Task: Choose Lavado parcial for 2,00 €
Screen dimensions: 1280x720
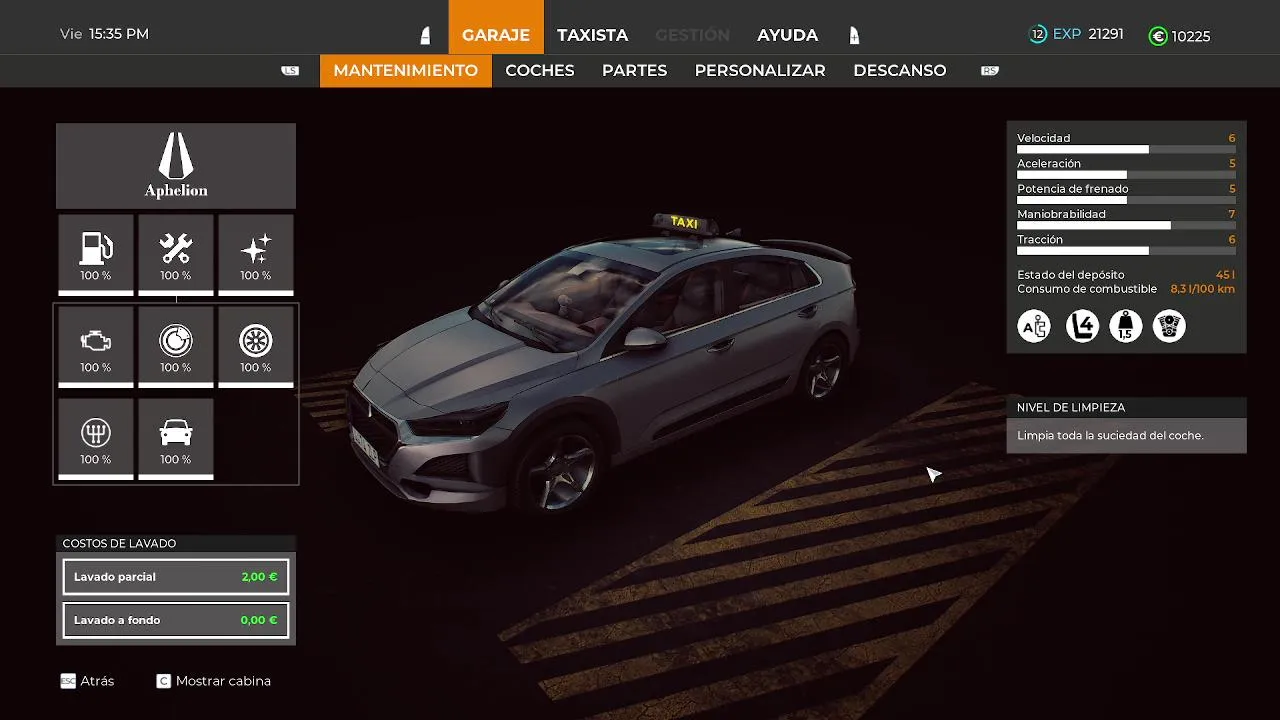Action: click(x=176, y=577)
